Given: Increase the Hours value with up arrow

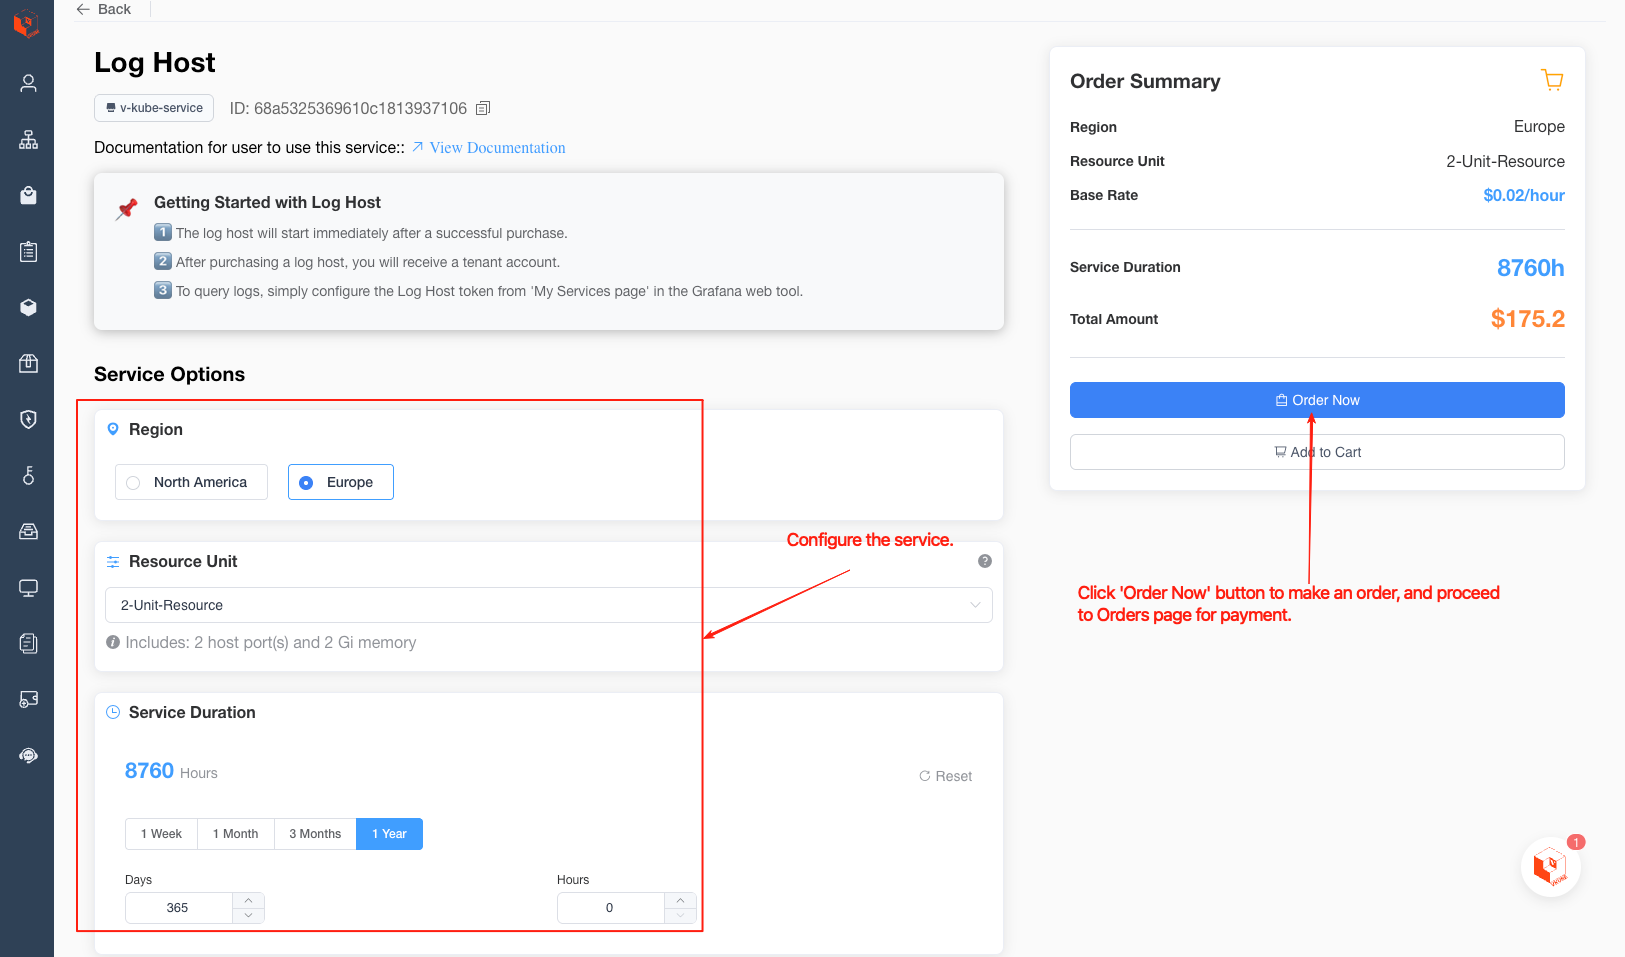Looking at the screenshot, I should point(680,900).
